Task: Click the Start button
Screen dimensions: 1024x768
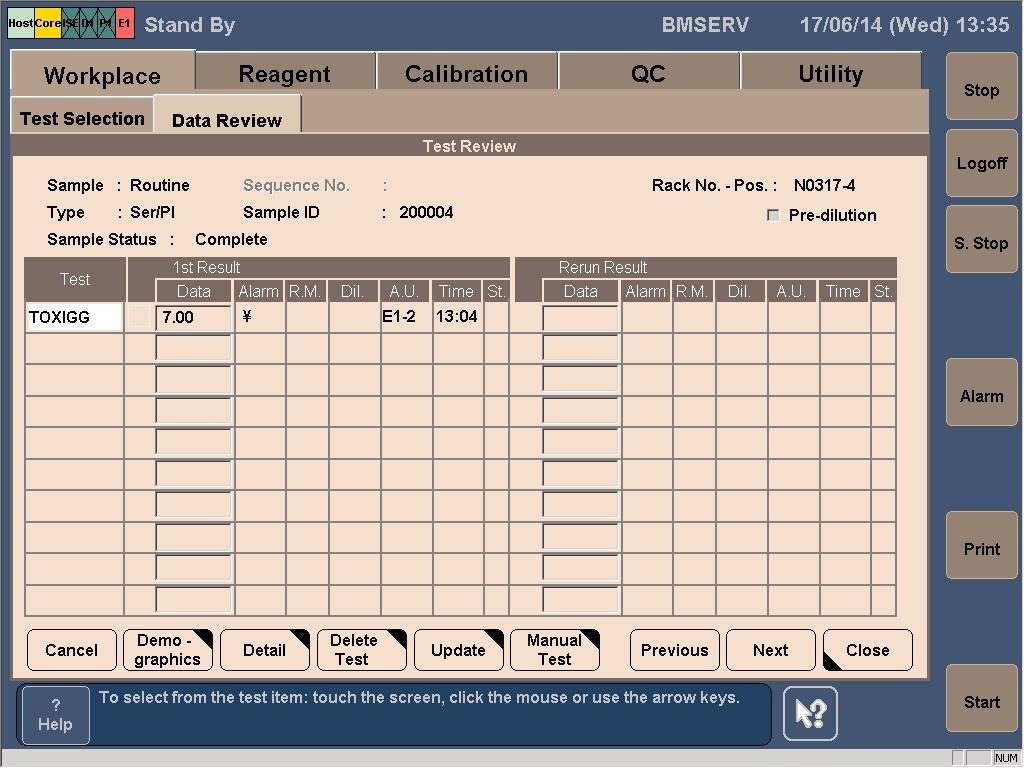Action: tap(982, 701)
